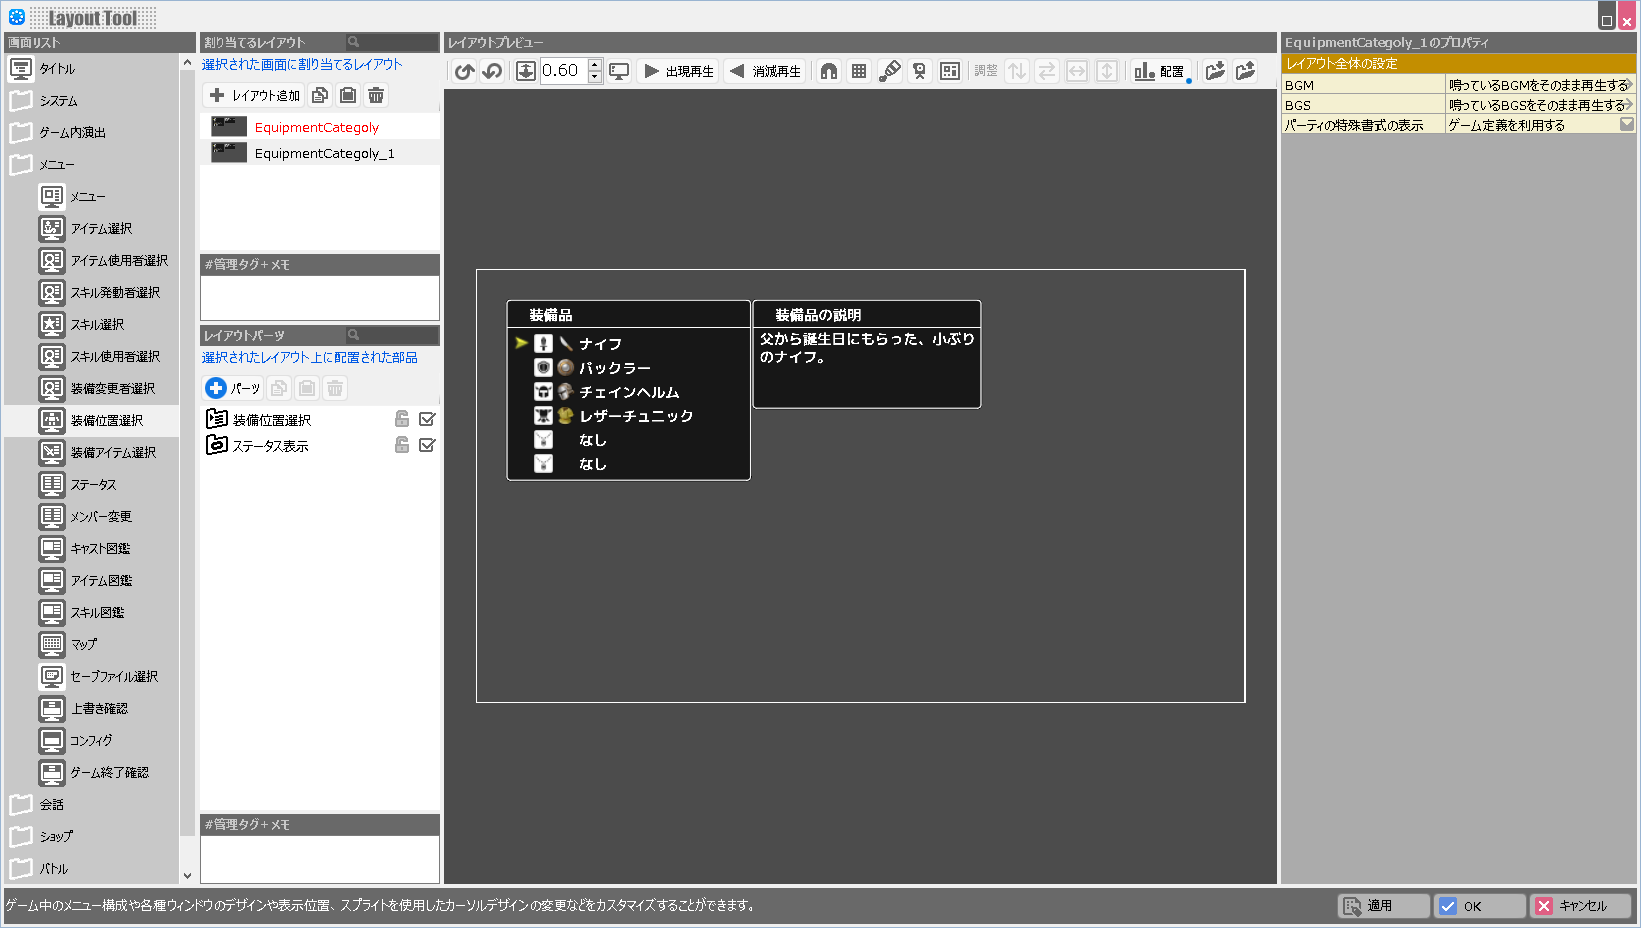Copy the selected layout with copy icon
The image size is (1641, 928).
(x=320, y=95)
